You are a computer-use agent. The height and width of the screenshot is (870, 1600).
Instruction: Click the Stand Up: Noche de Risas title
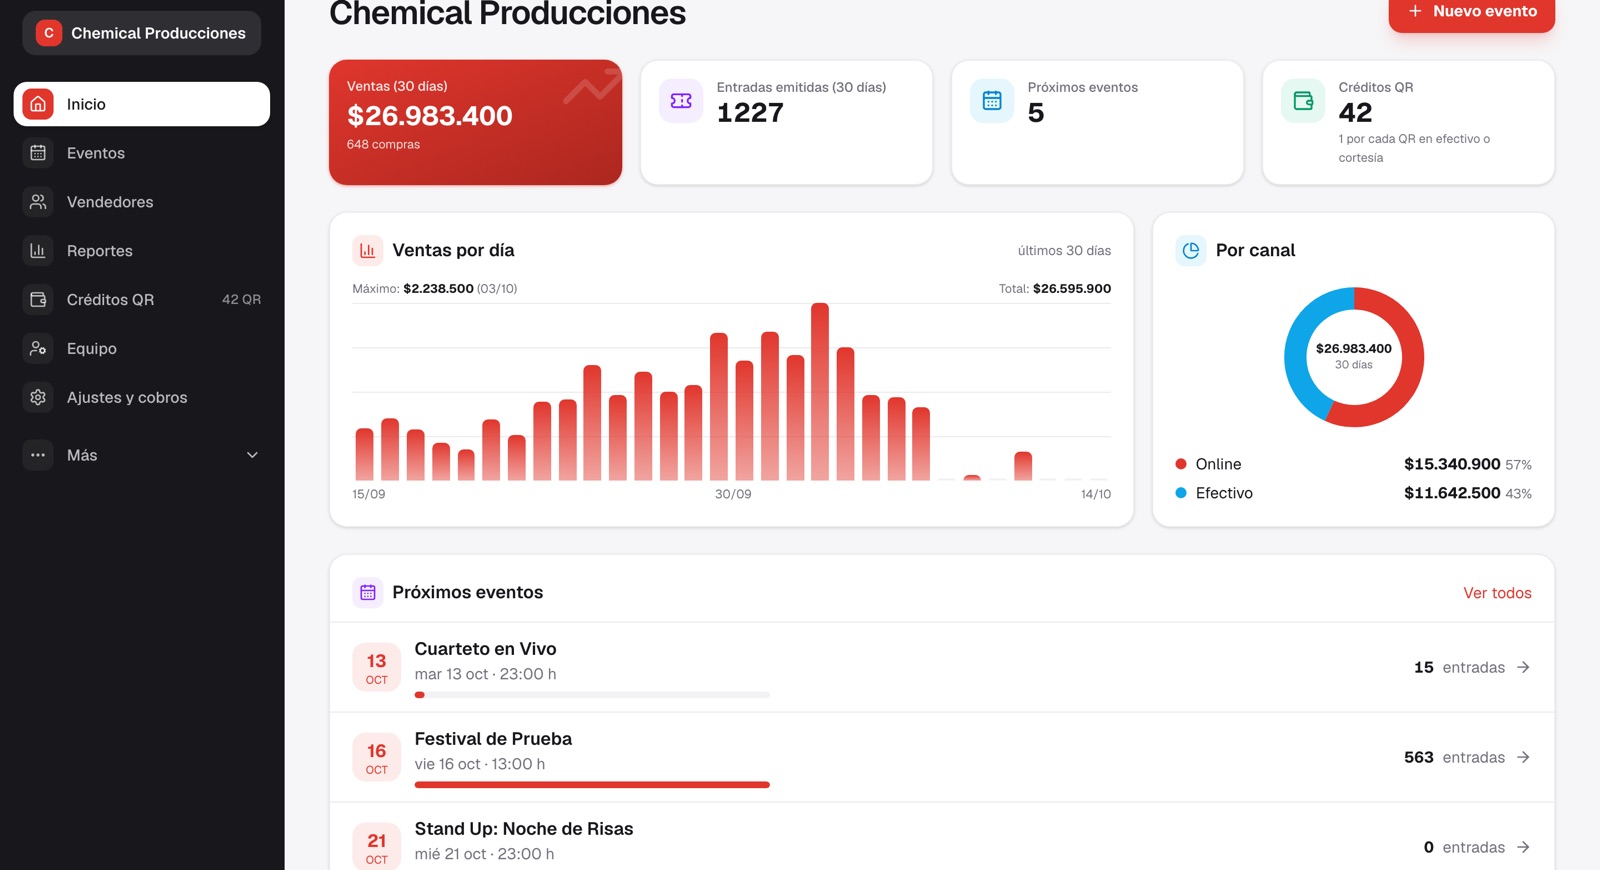[524, 829]
